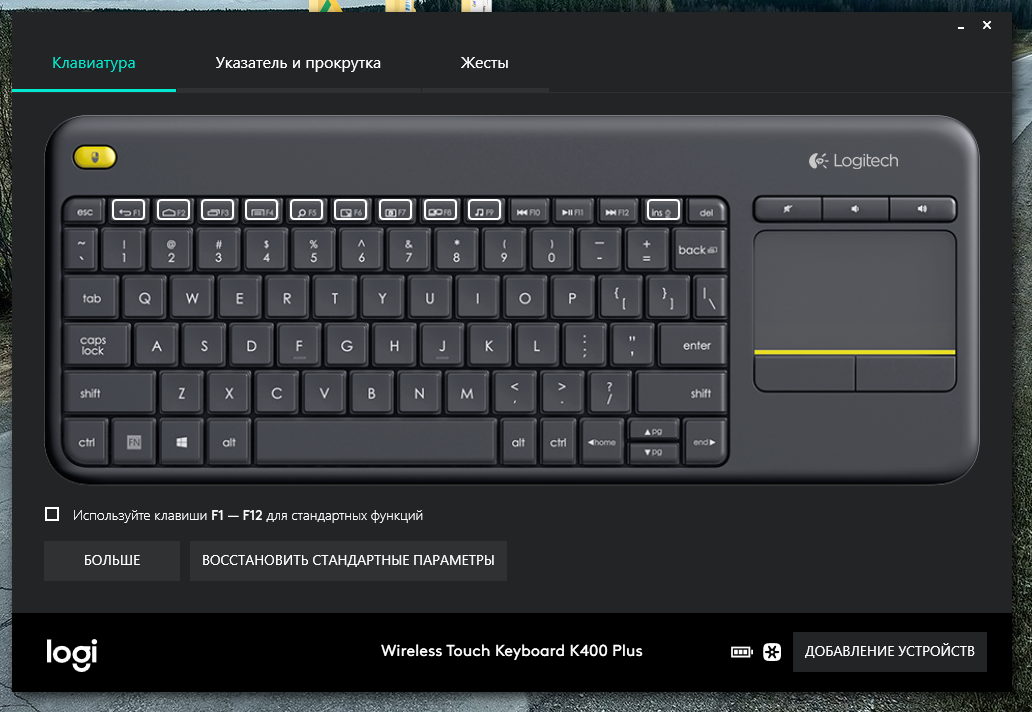Screen dimensions: 1032x712
Task: Click the esc key on the keyboard image
Action: coord(85,211)
